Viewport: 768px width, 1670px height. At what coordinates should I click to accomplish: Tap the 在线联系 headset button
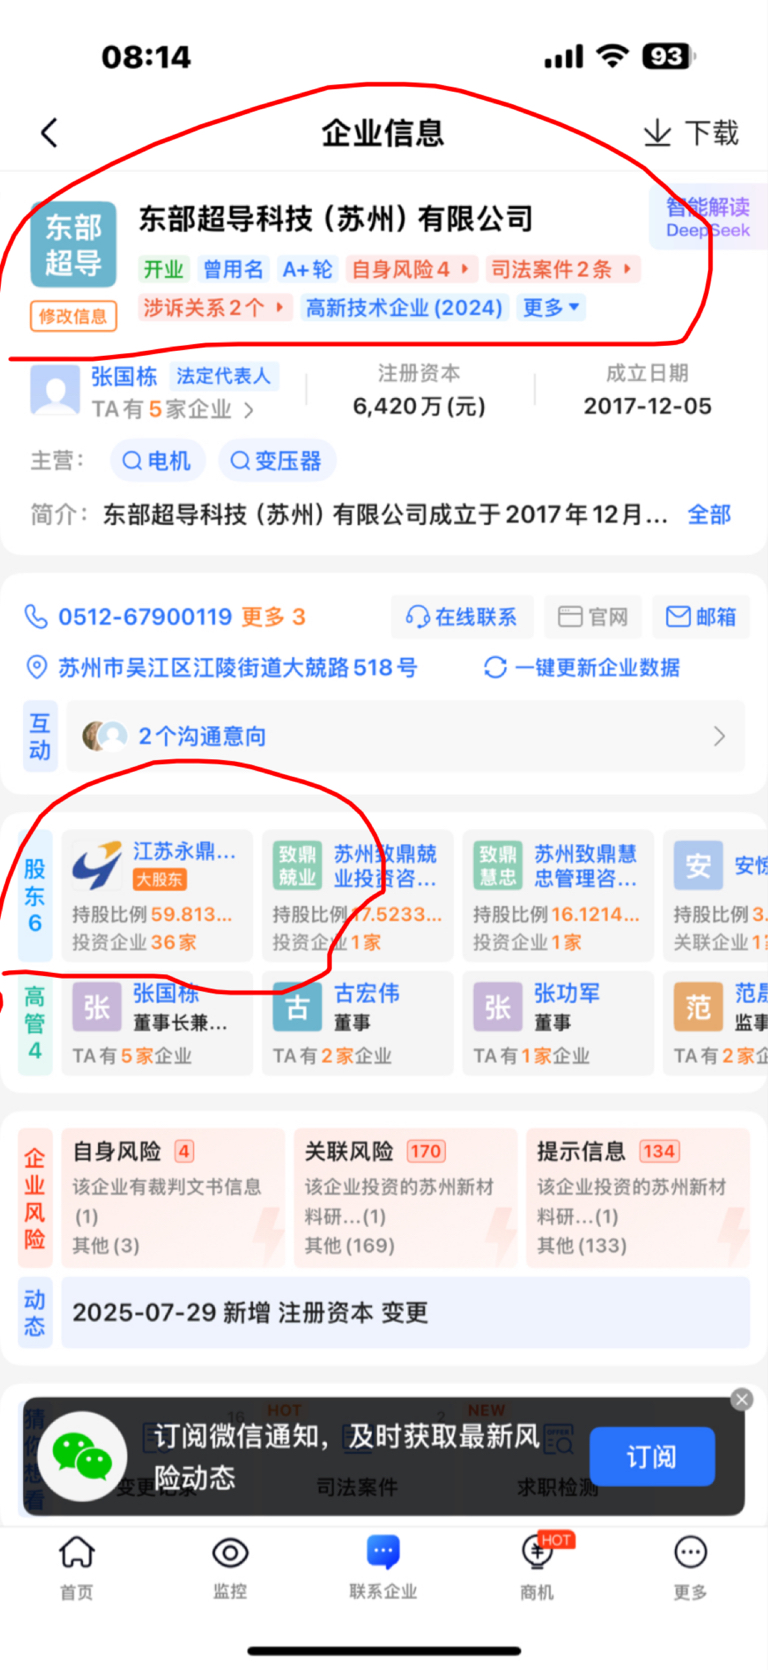point(462,617)
